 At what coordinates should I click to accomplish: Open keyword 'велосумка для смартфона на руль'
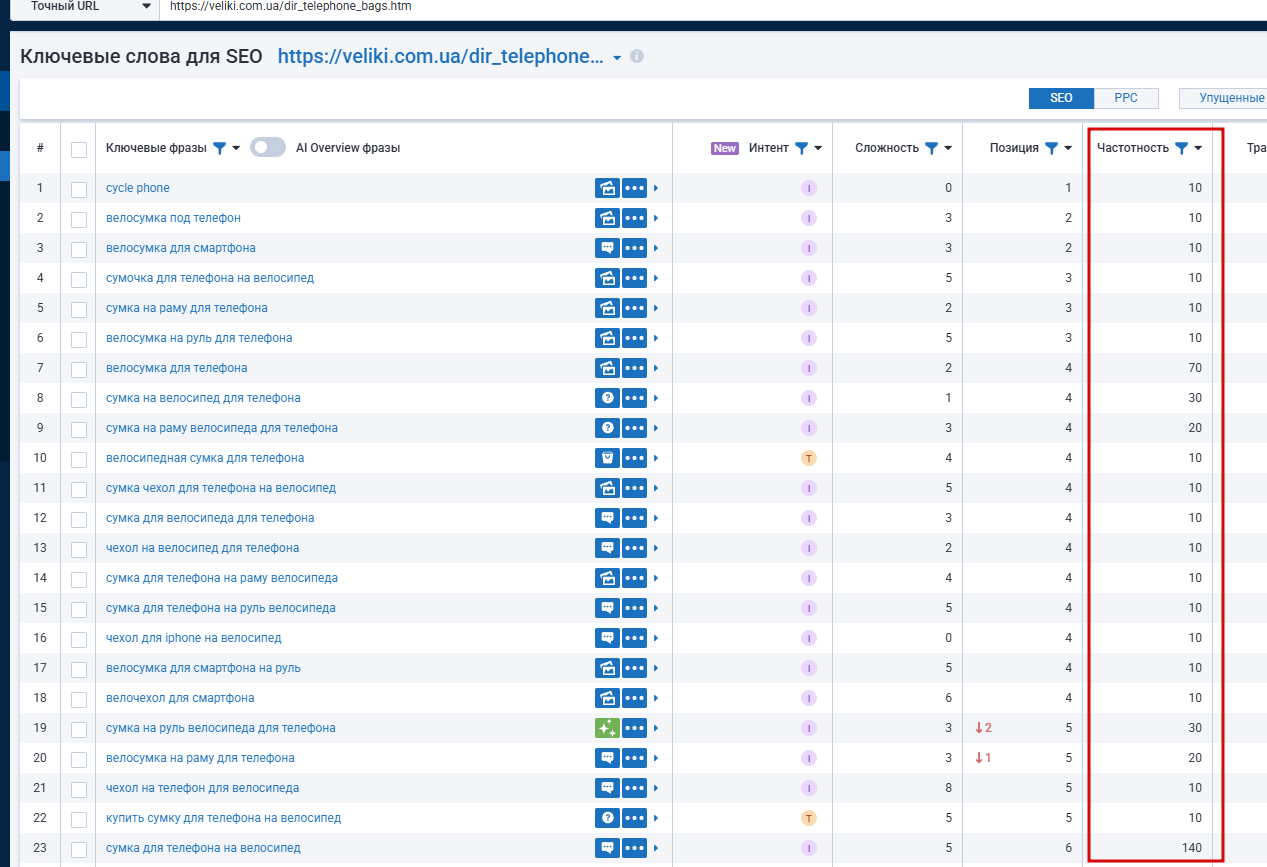click(203, 668)
